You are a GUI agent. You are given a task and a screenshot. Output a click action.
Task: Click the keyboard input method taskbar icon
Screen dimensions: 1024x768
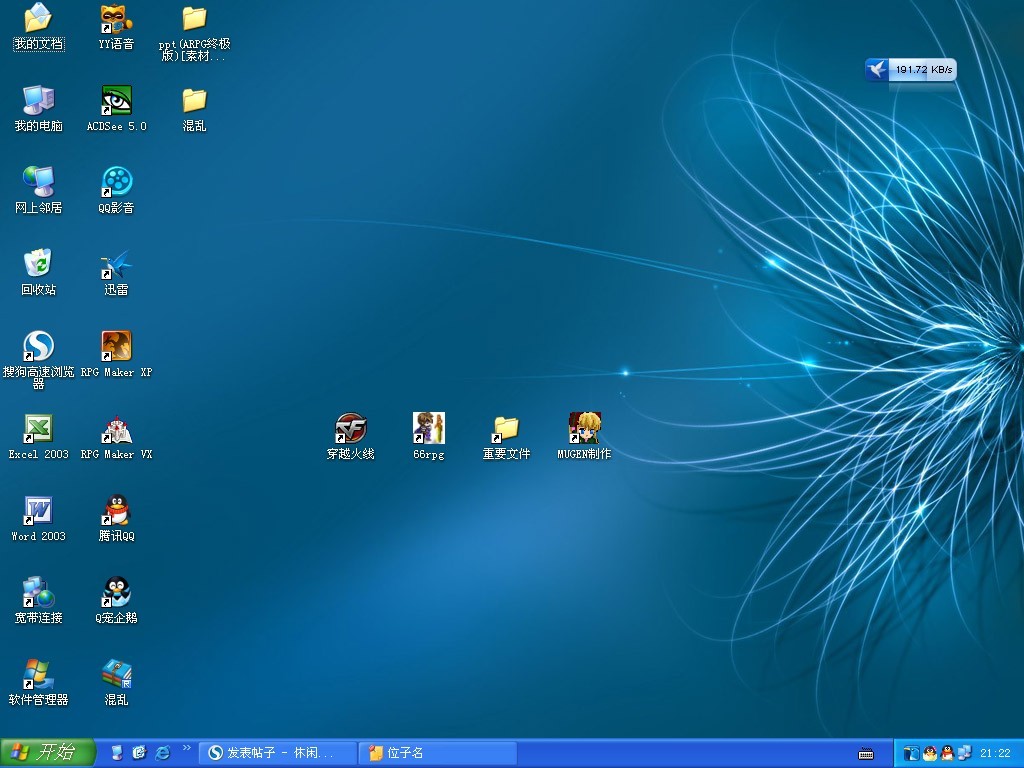click(866, 754)
